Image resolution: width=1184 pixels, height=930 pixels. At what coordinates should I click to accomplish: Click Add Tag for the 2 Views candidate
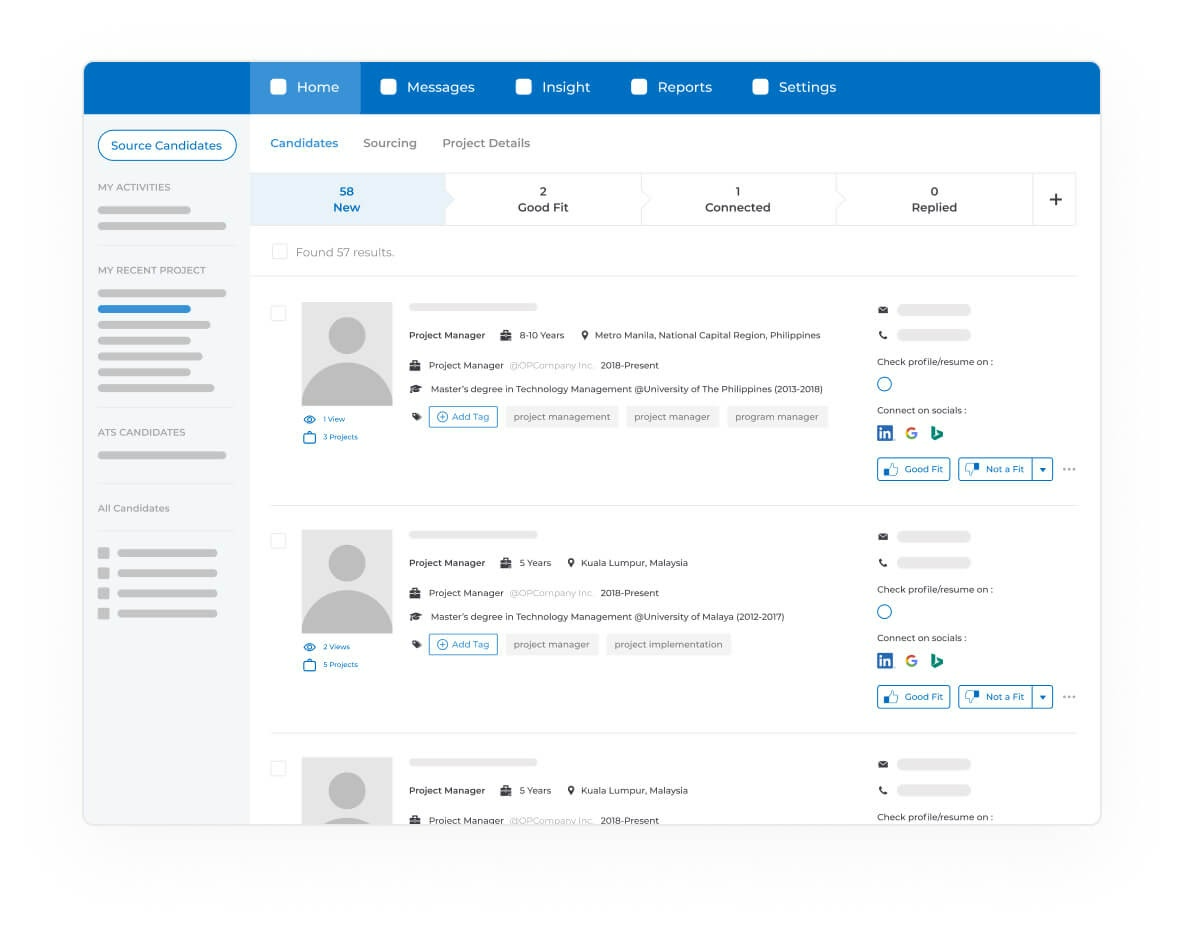tap(463, 645)
